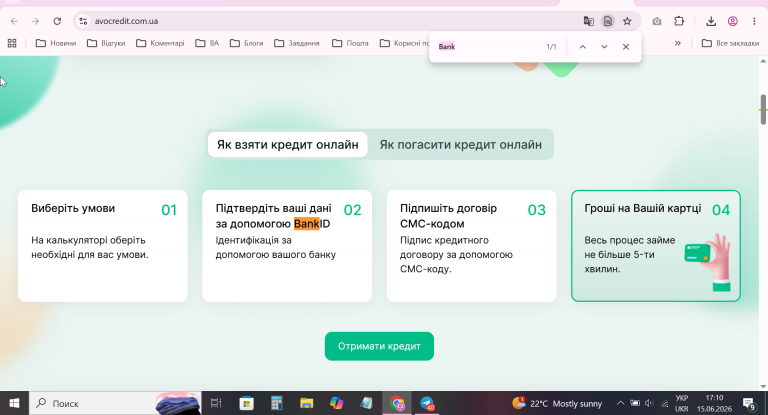Go to previous find result
Viewport: 768px width, 415px height.
pos(582,47)
